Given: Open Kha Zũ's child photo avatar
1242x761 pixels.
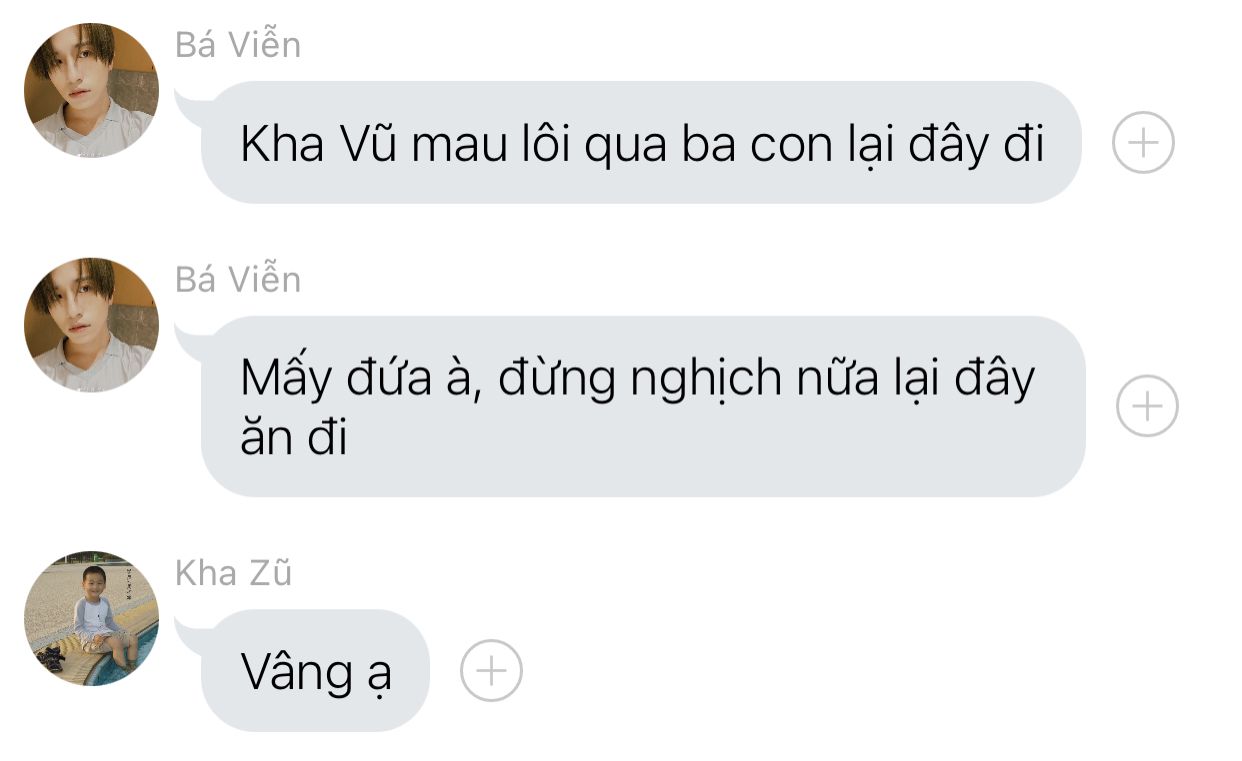Looking at the screenshot, I should tap(91, 618).
